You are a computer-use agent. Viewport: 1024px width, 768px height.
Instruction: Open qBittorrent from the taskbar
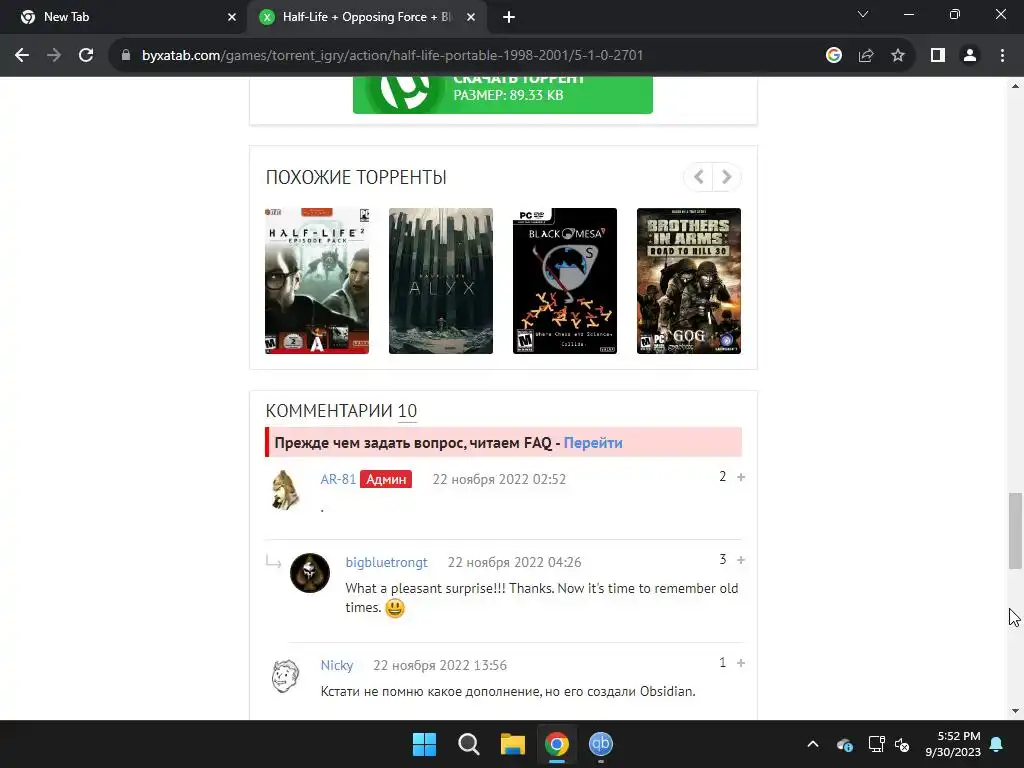601,744
